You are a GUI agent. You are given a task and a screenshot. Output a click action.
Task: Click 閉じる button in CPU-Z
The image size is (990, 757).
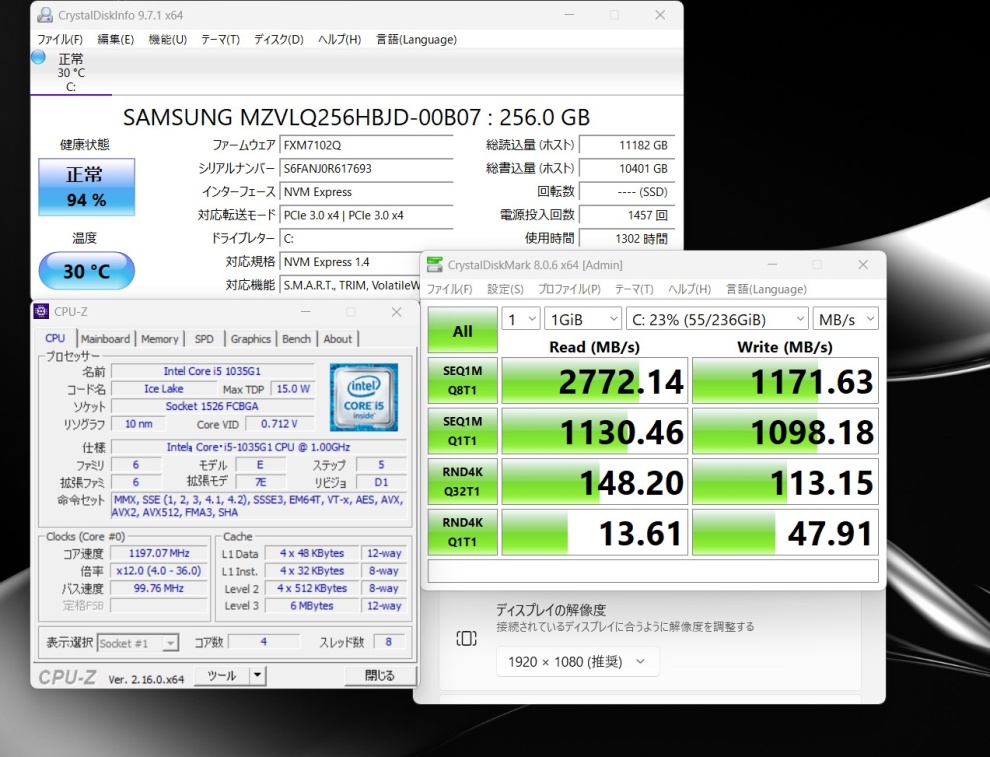click(x=380, y=676)
